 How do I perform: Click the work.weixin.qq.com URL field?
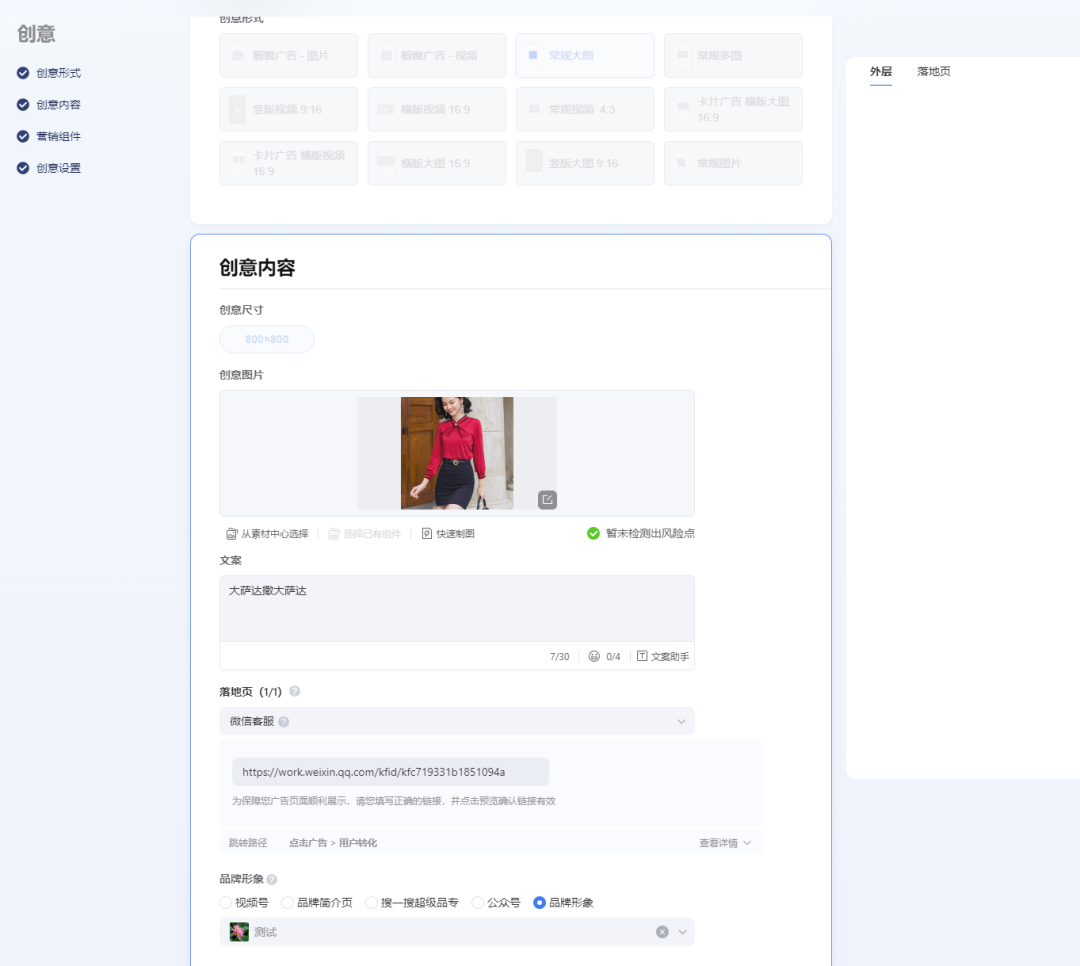[391, 772]
